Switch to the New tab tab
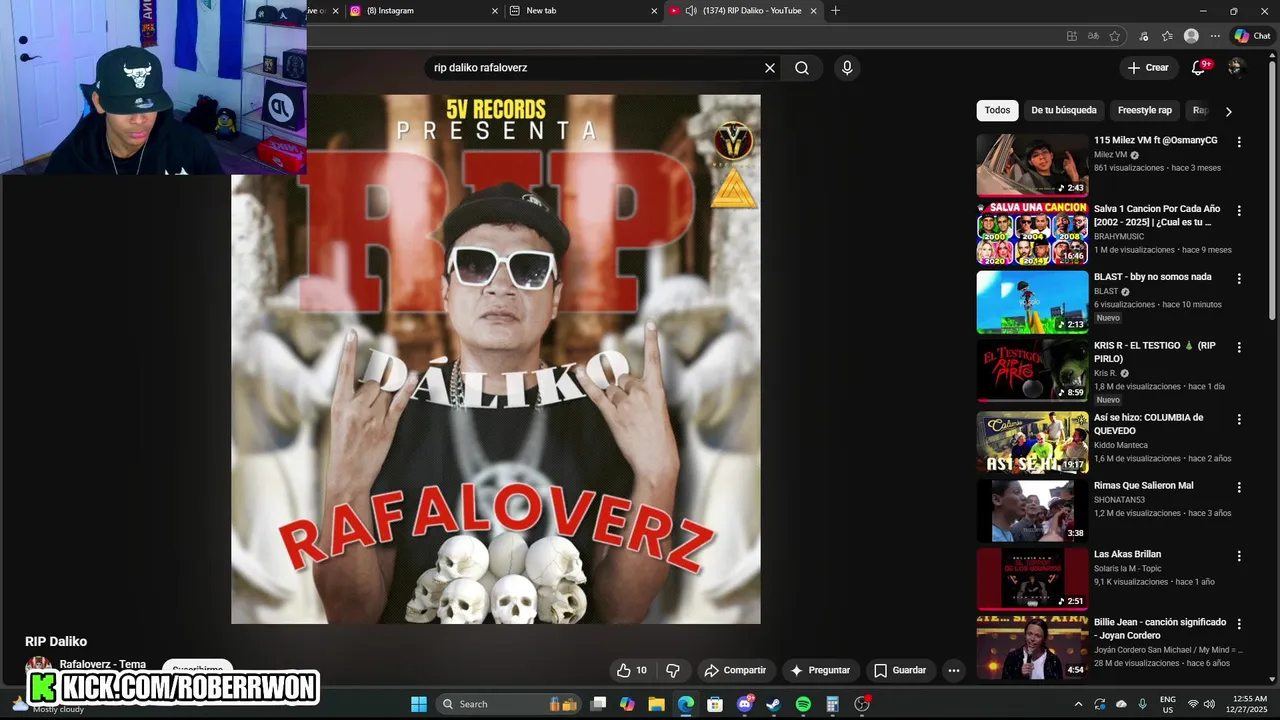 (x=583, y=11)
